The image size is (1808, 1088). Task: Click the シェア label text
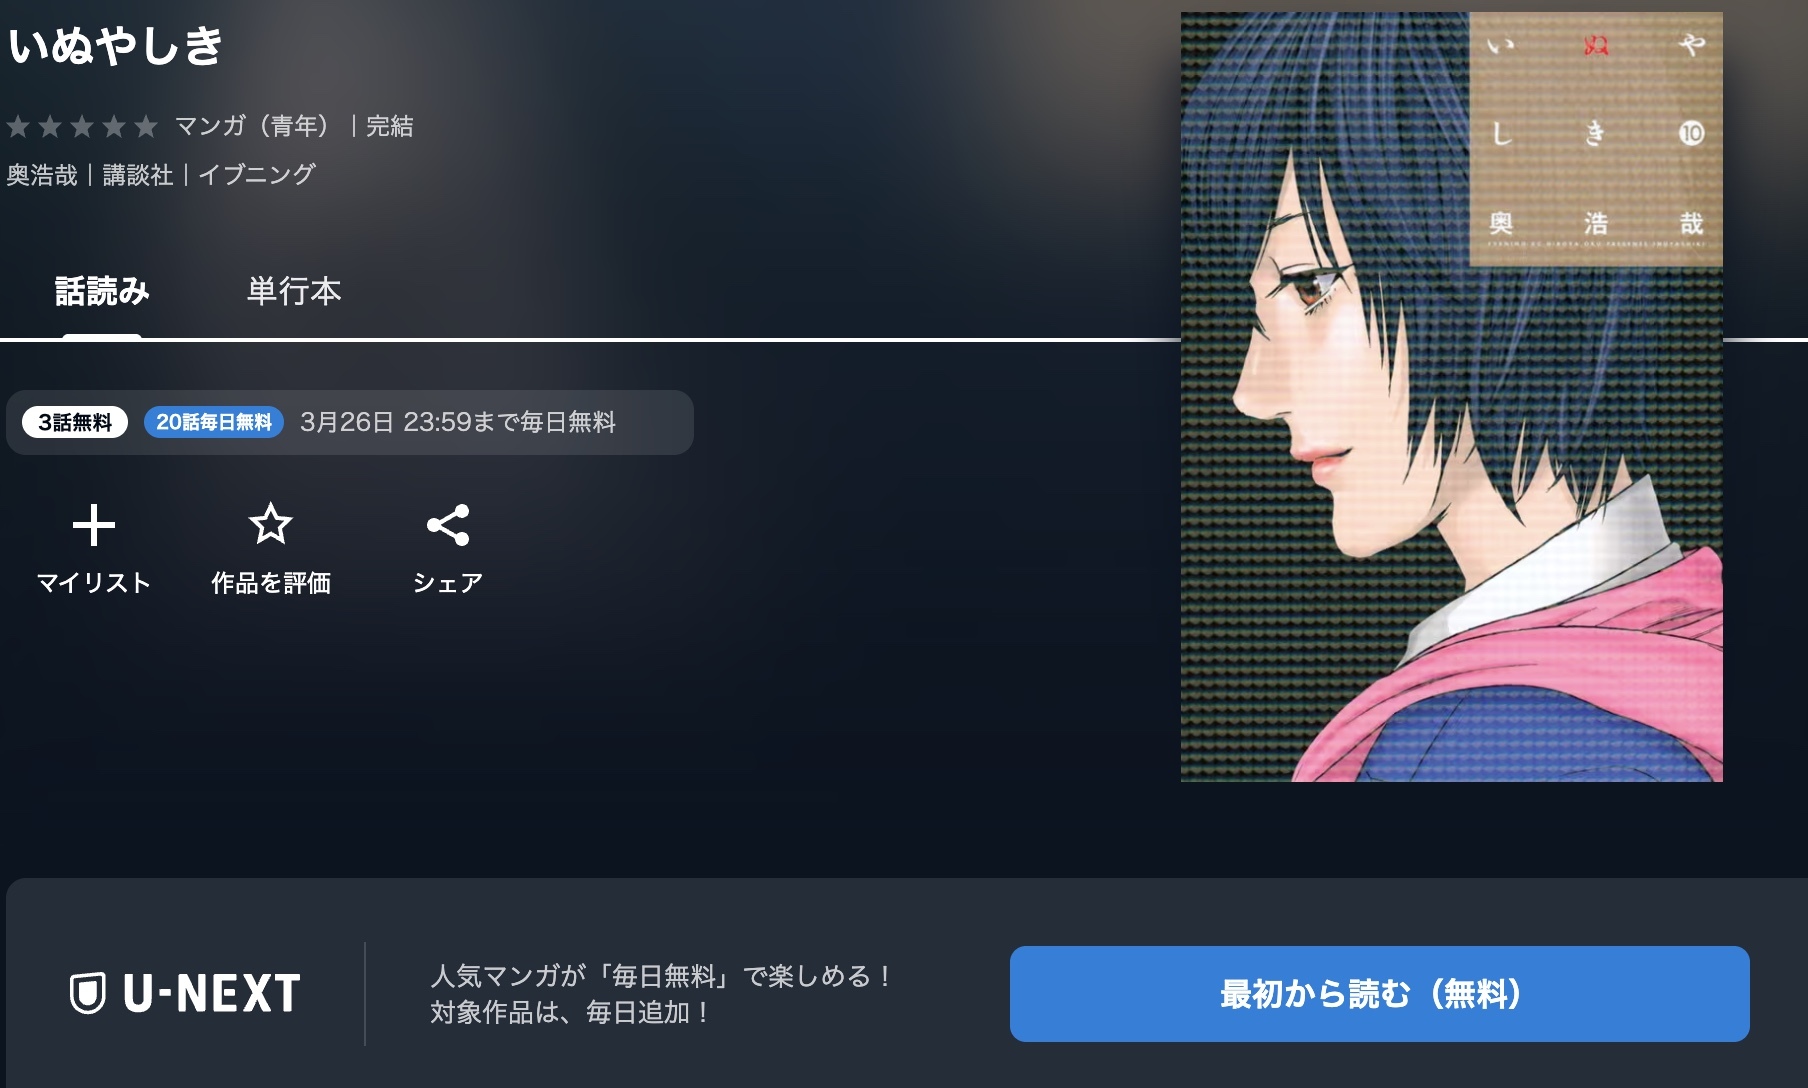coord(448,583)
